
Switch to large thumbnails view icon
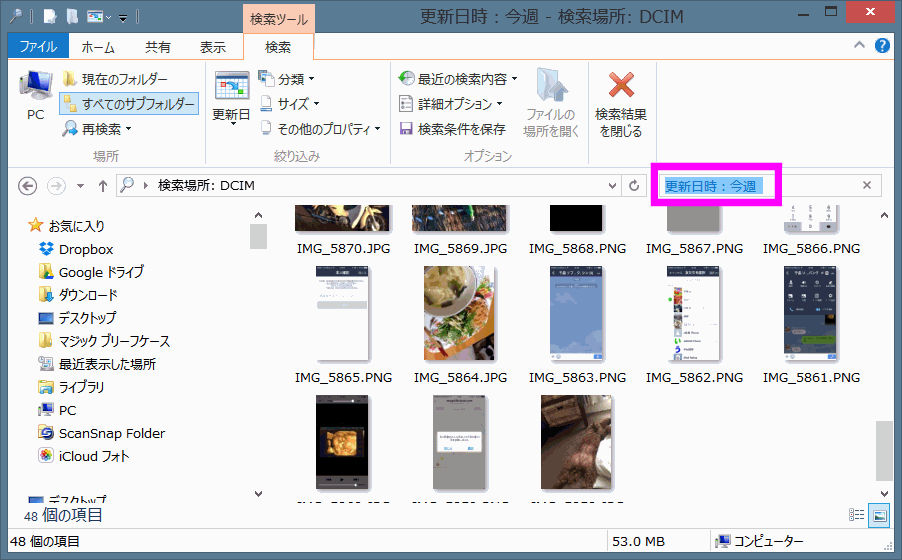coord(880,515)
